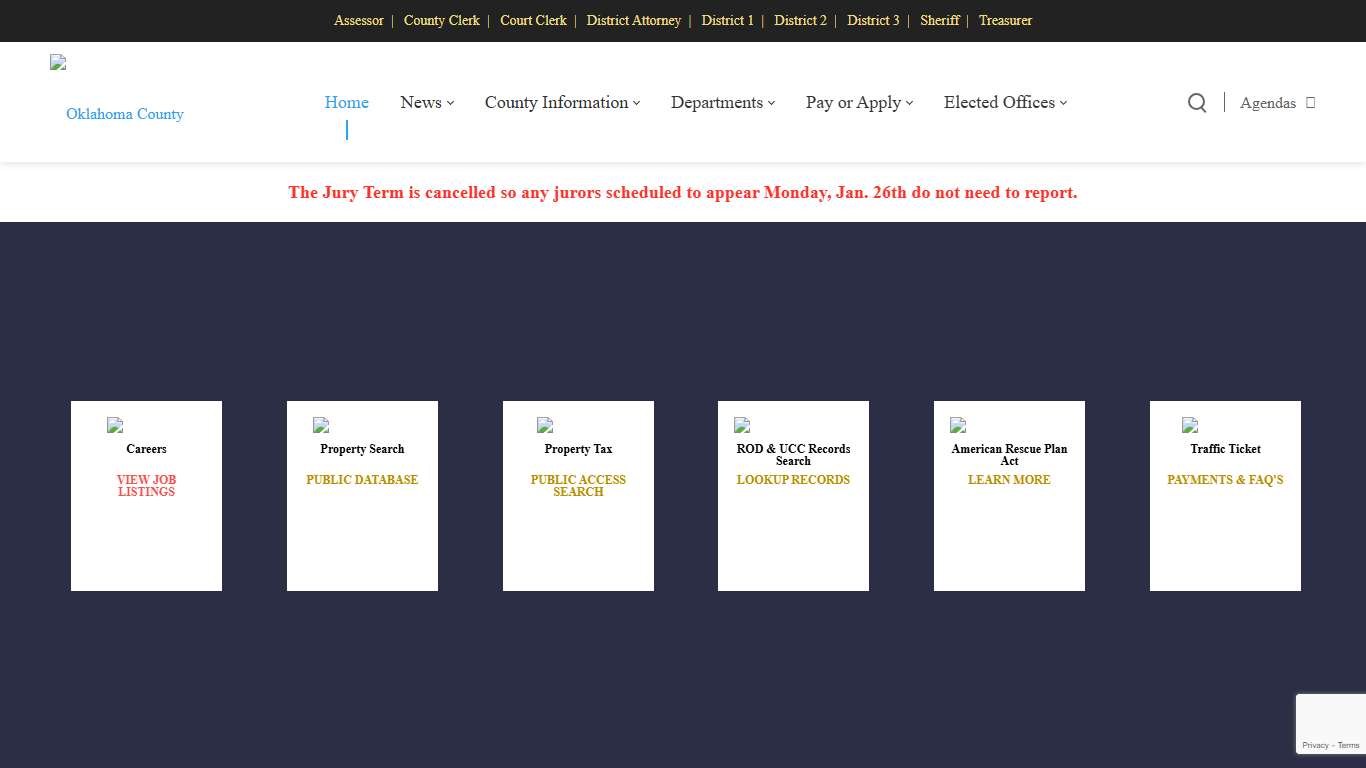Click the Oklahoma County logo image

pyautogui.click(x=58, y=63)
